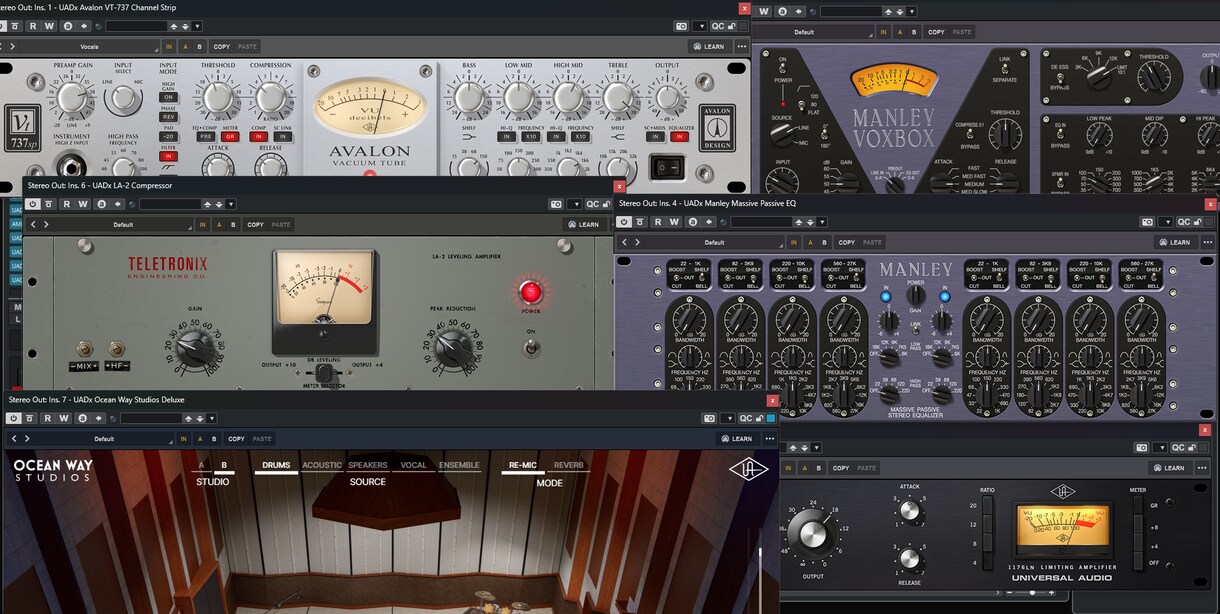Take a snapshot in Avalon VT-737 window
1220x614 pixels.
682,26
